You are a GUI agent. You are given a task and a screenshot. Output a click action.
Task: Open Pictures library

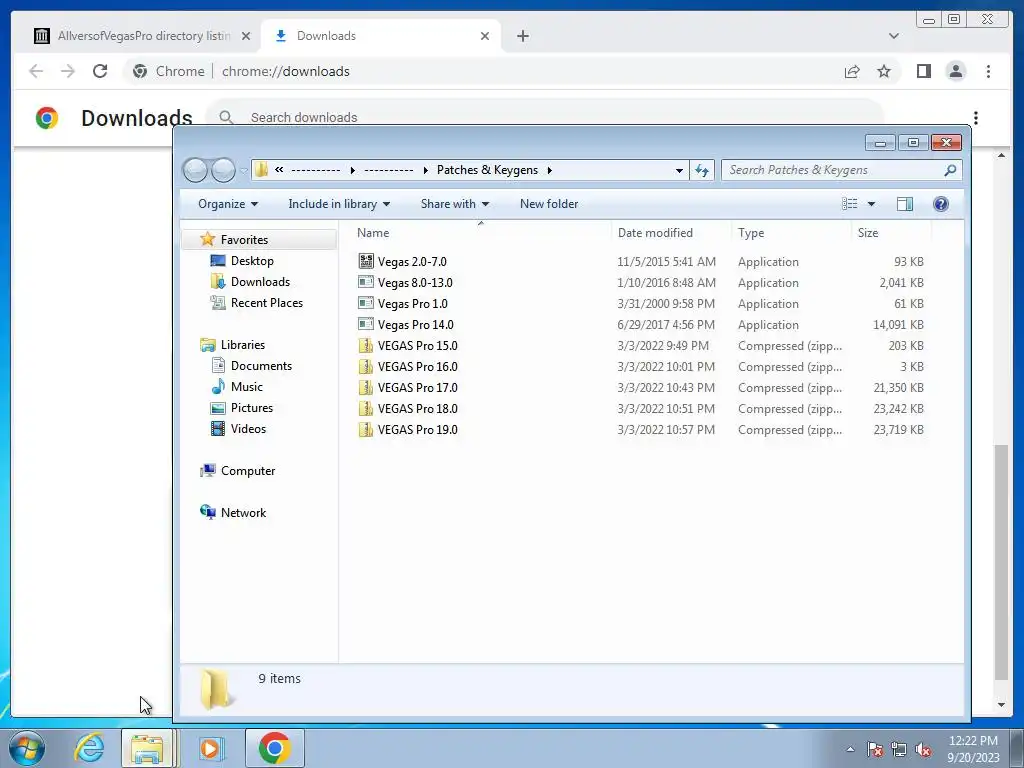pos(251,408)
